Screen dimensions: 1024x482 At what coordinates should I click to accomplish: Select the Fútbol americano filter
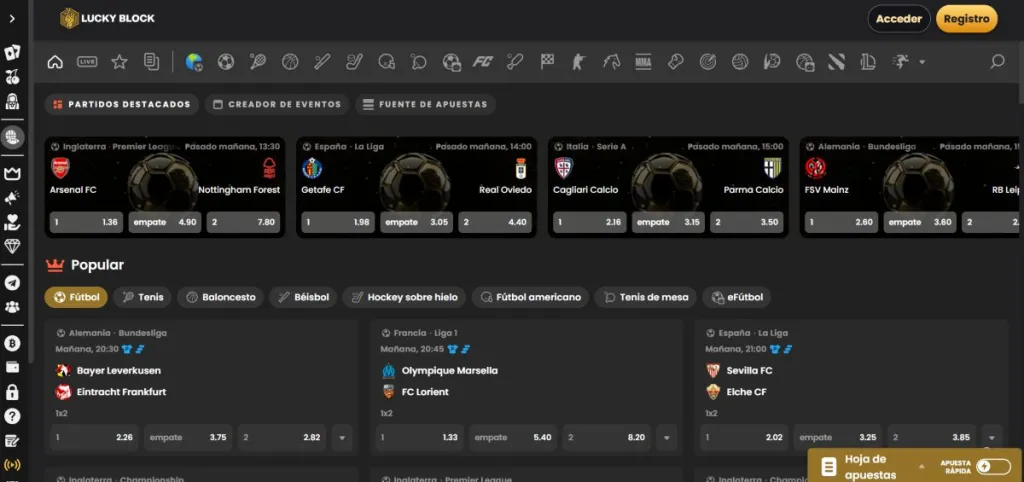pyautogui.click(x=530, y=297)
